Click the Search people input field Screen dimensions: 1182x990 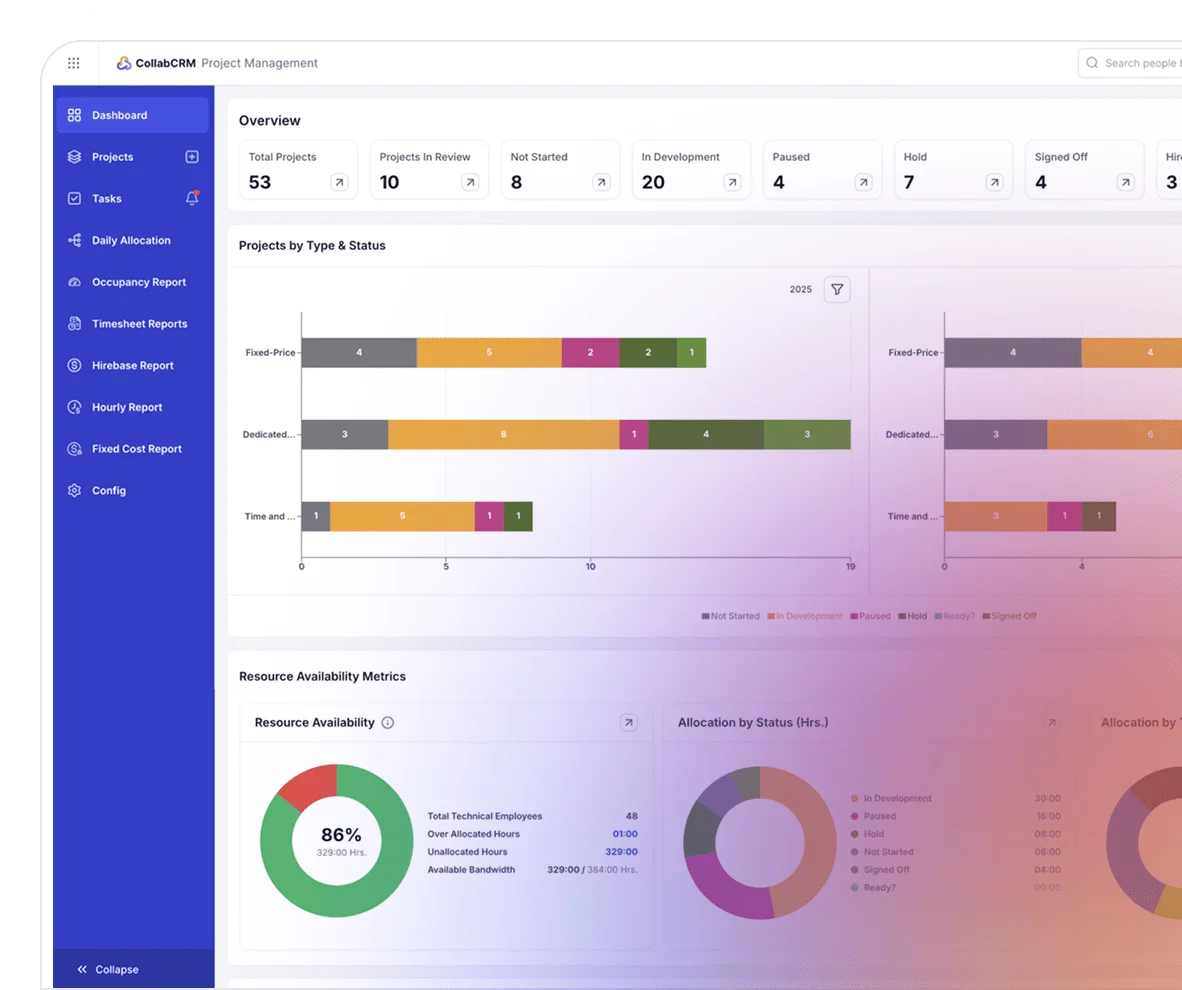pyautogui.click(x=1140, y=63)
